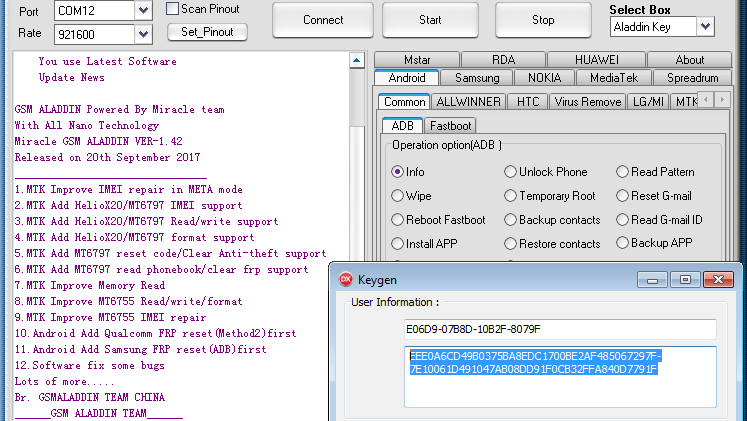Image resolution: width=747 pixels, height=421 pixels.
Task: Click the Connect button
Action: tap(323, 20)
